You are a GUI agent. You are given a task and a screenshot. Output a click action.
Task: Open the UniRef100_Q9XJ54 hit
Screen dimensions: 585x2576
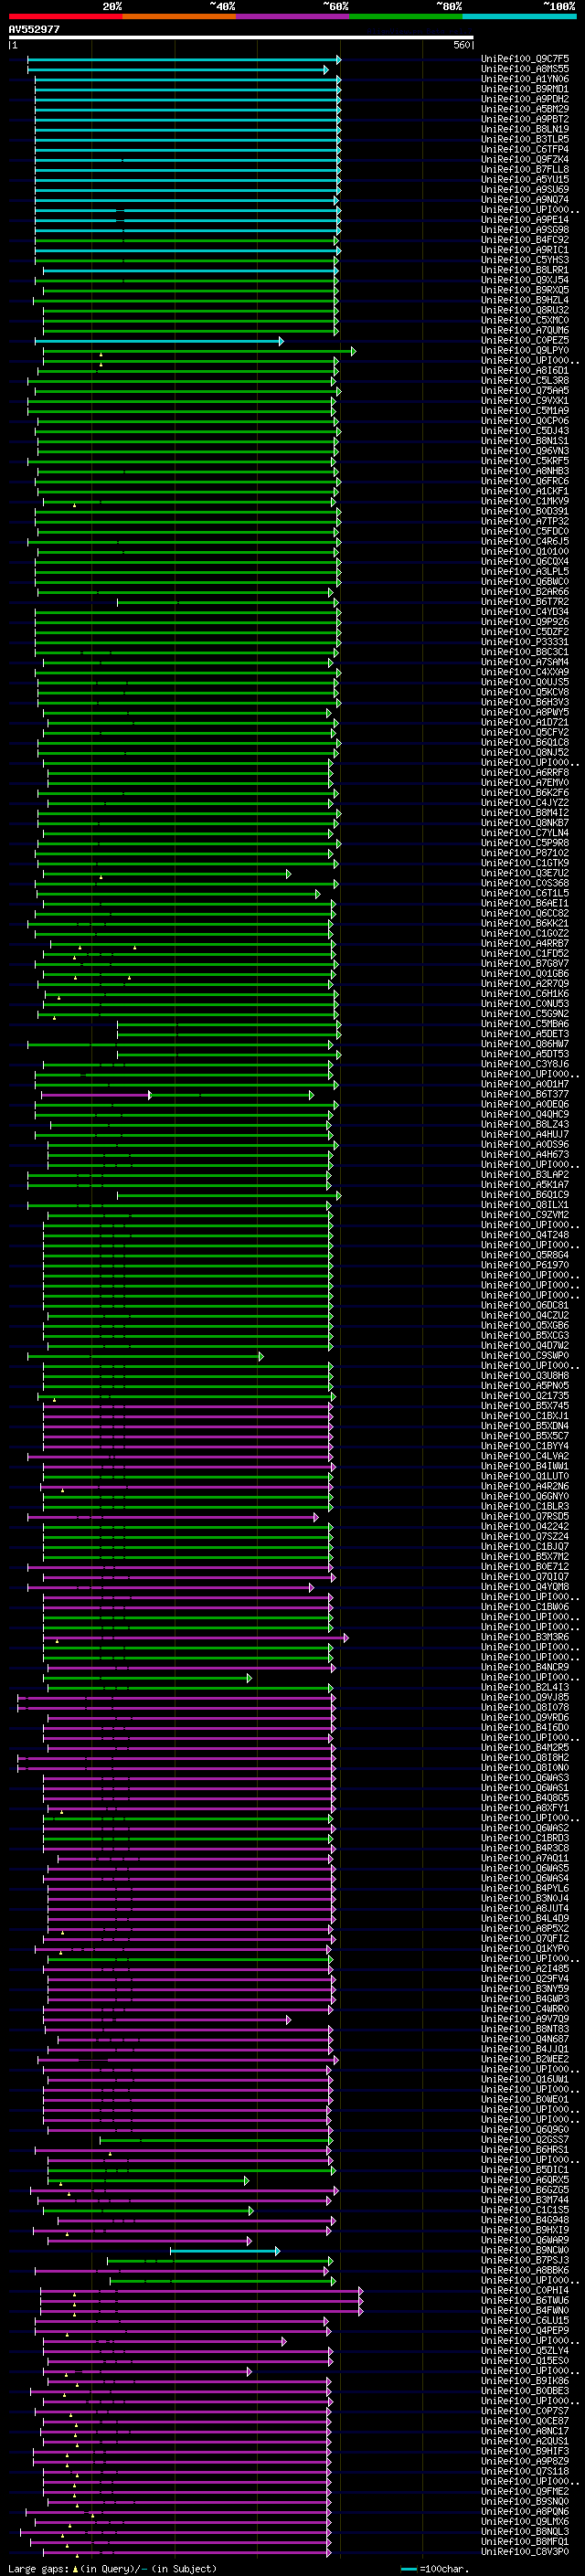point(525,280)
